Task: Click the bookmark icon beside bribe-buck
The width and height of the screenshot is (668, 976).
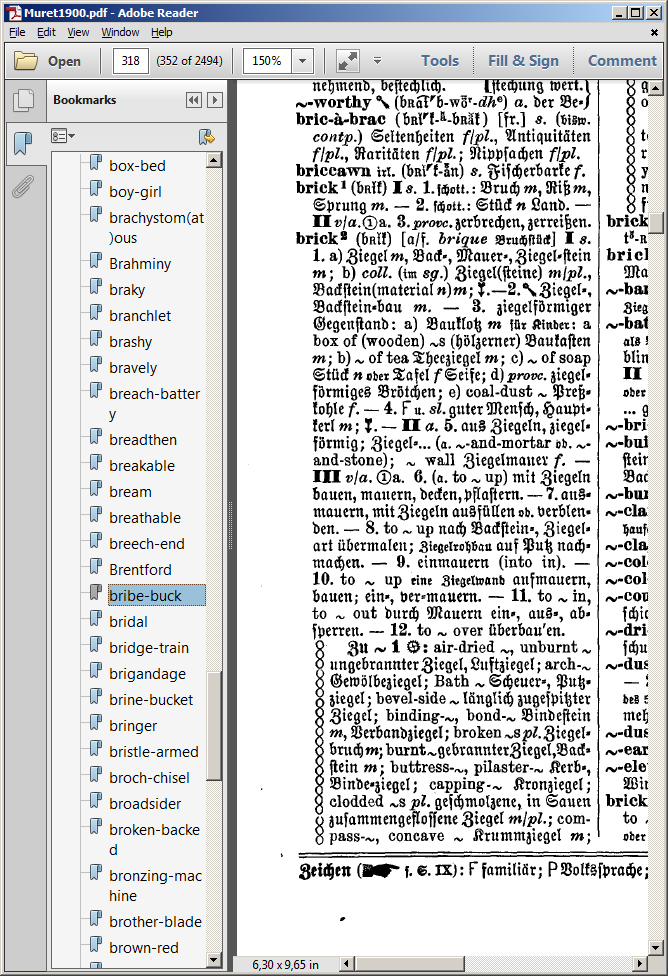Action: (x=95, y=593)
